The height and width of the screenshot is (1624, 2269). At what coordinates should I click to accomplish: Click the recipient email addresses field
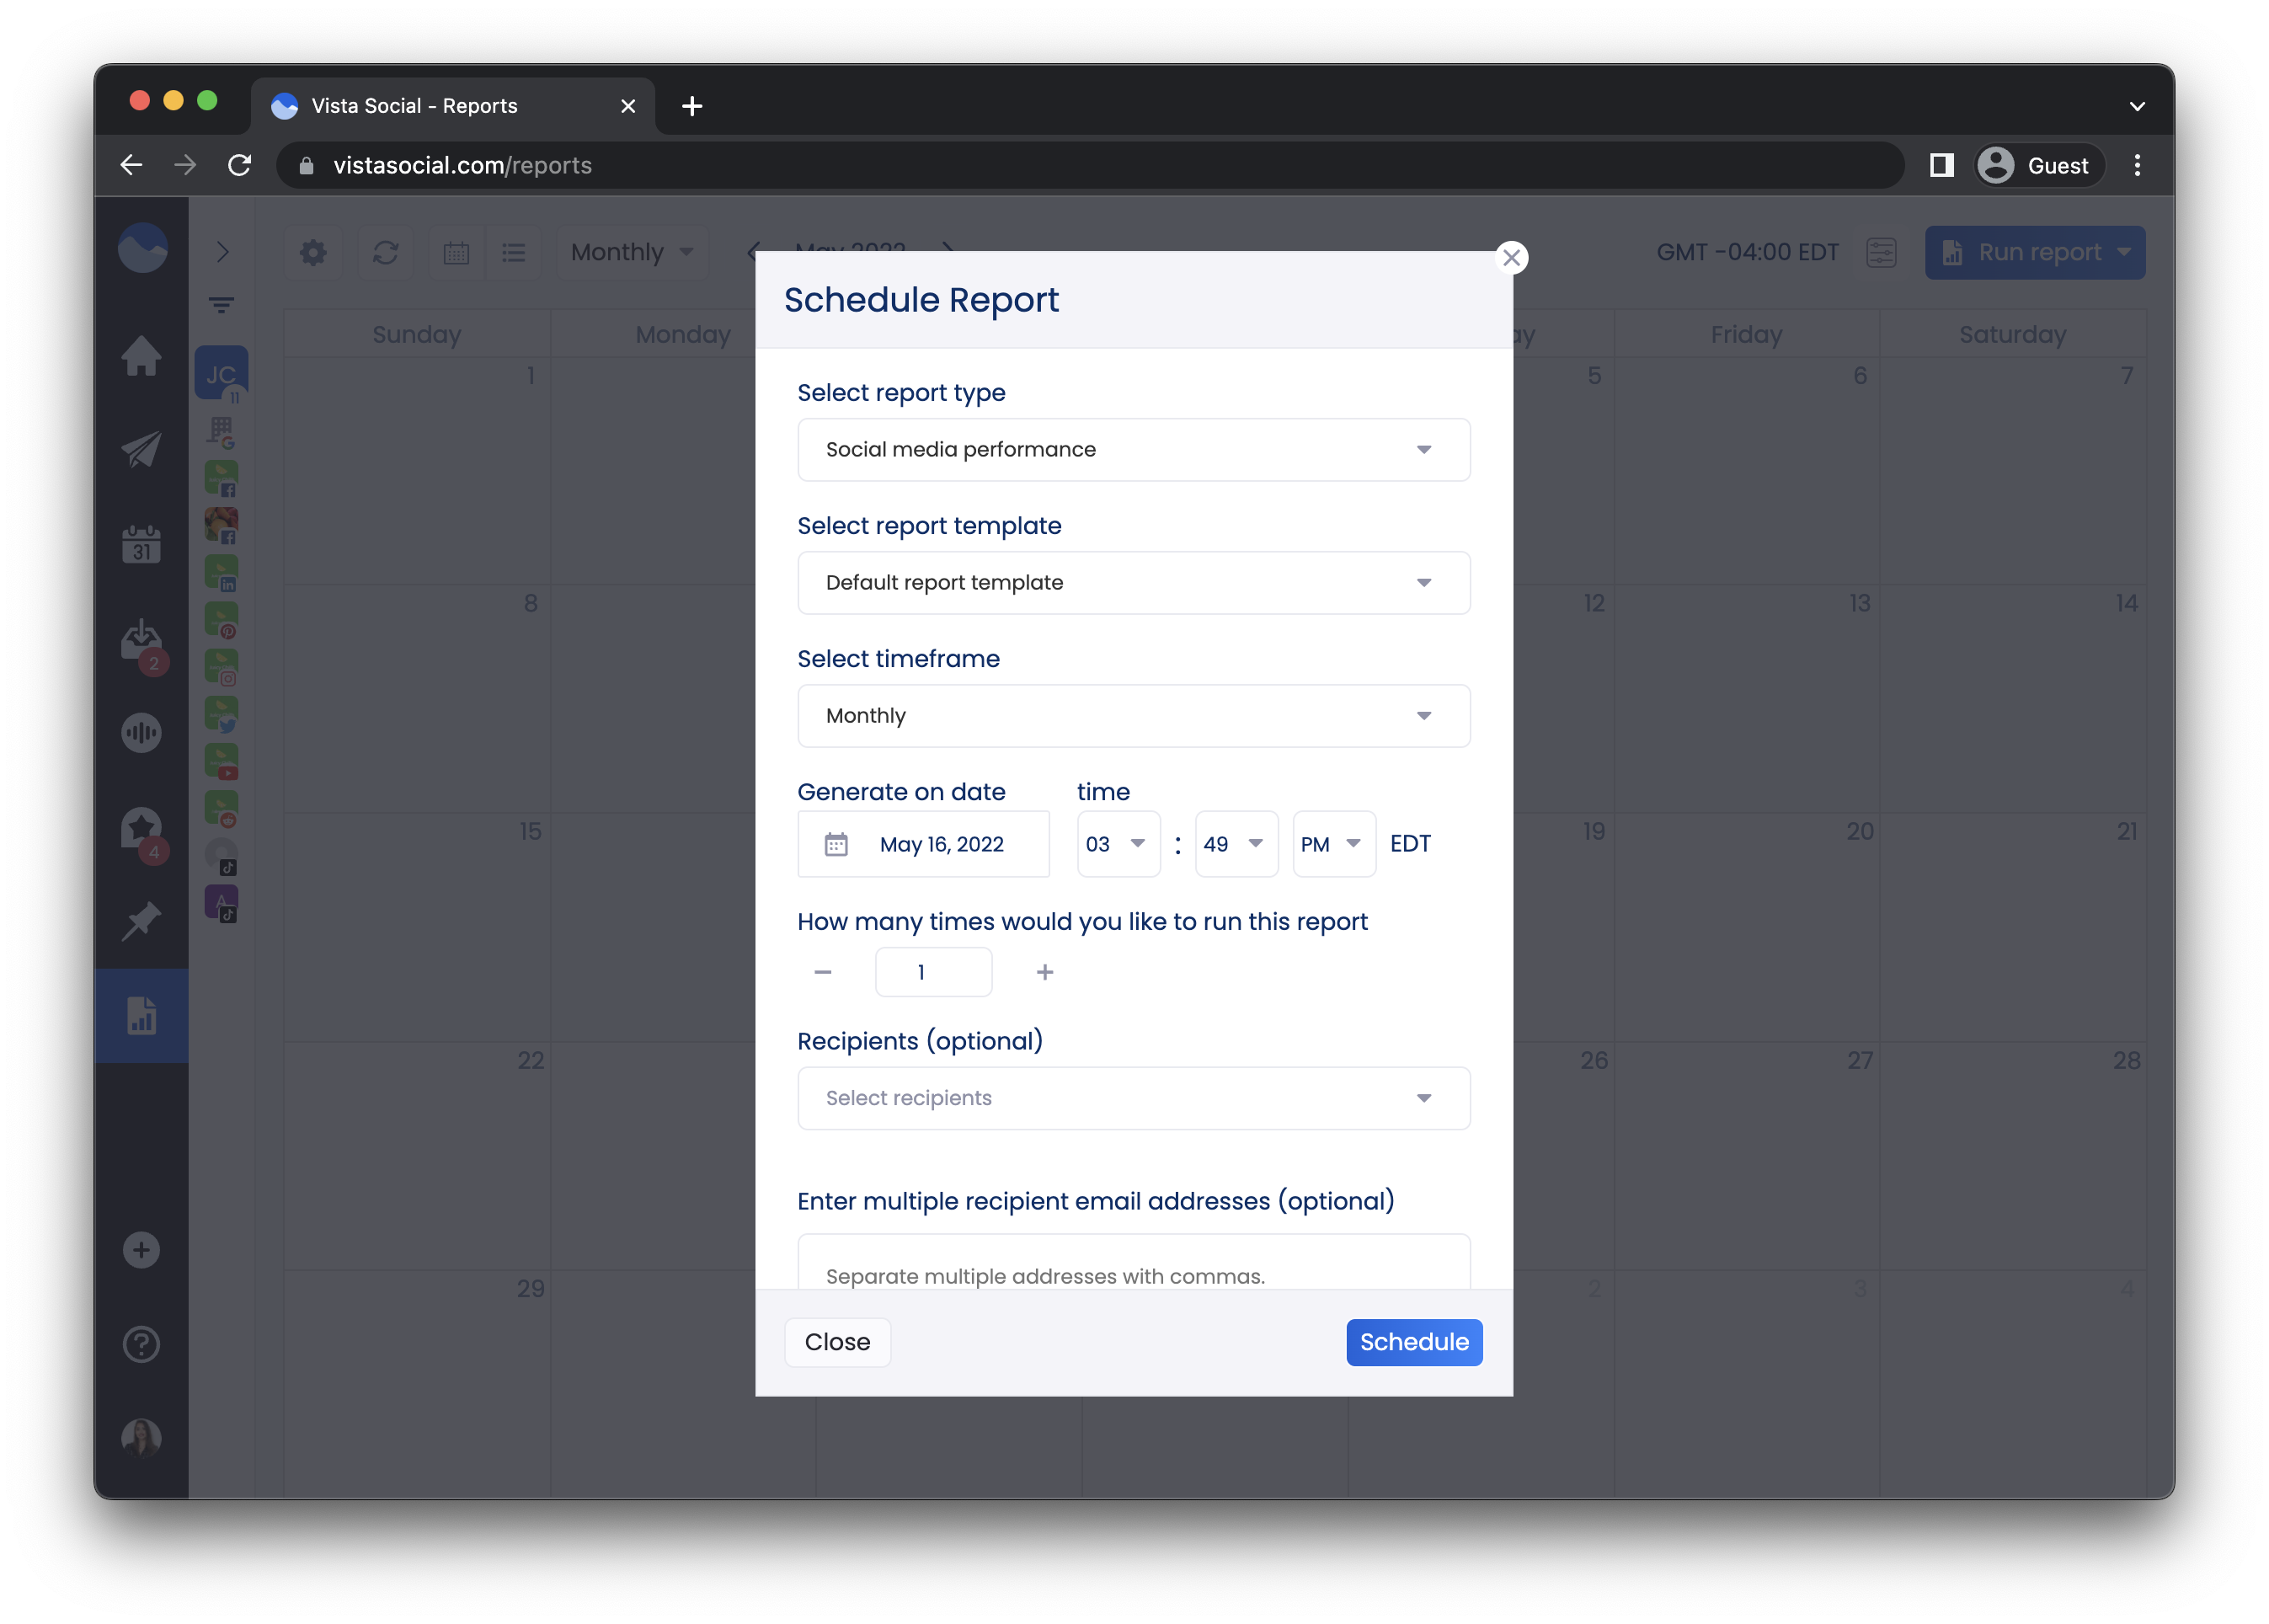click(x=1133, y=1263)
